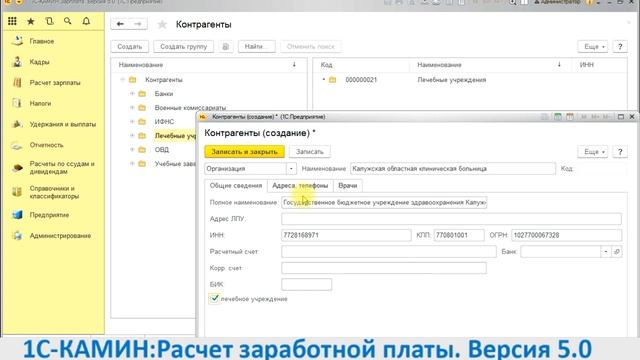This screenshot has width=640, height=360.
Task: Switch to Общие сведения tab
Action: click(x=236, y=186)
